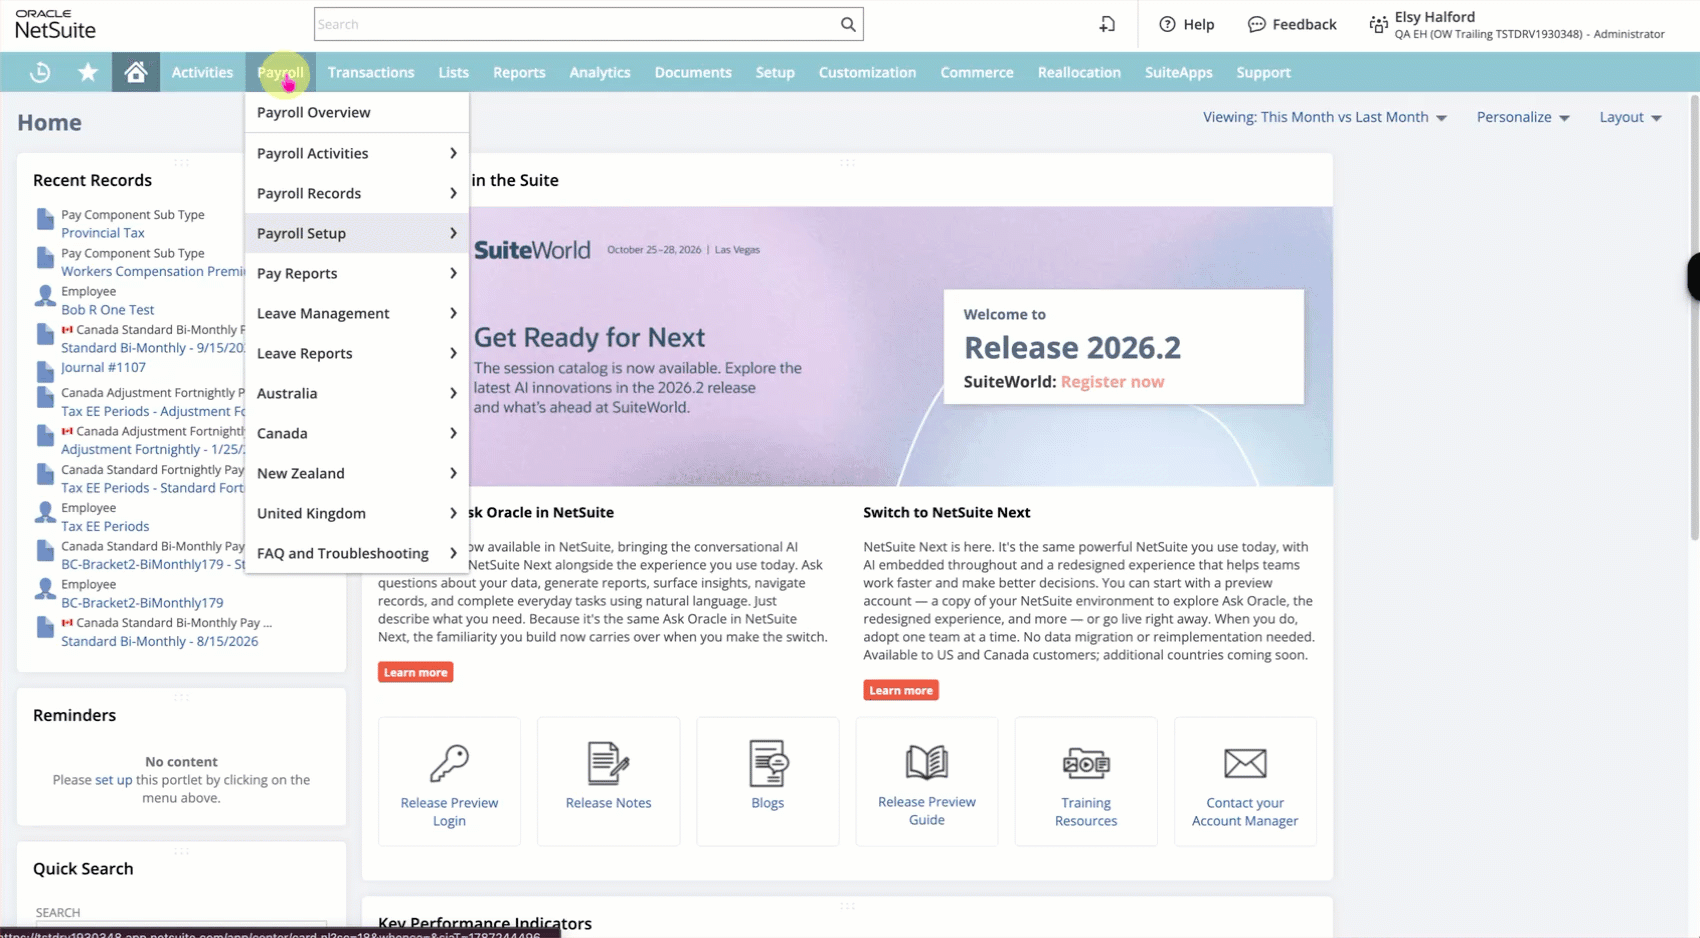Open the change roles user icon
Screen dimensions: 1700x938
click(x=1378, y=24)
